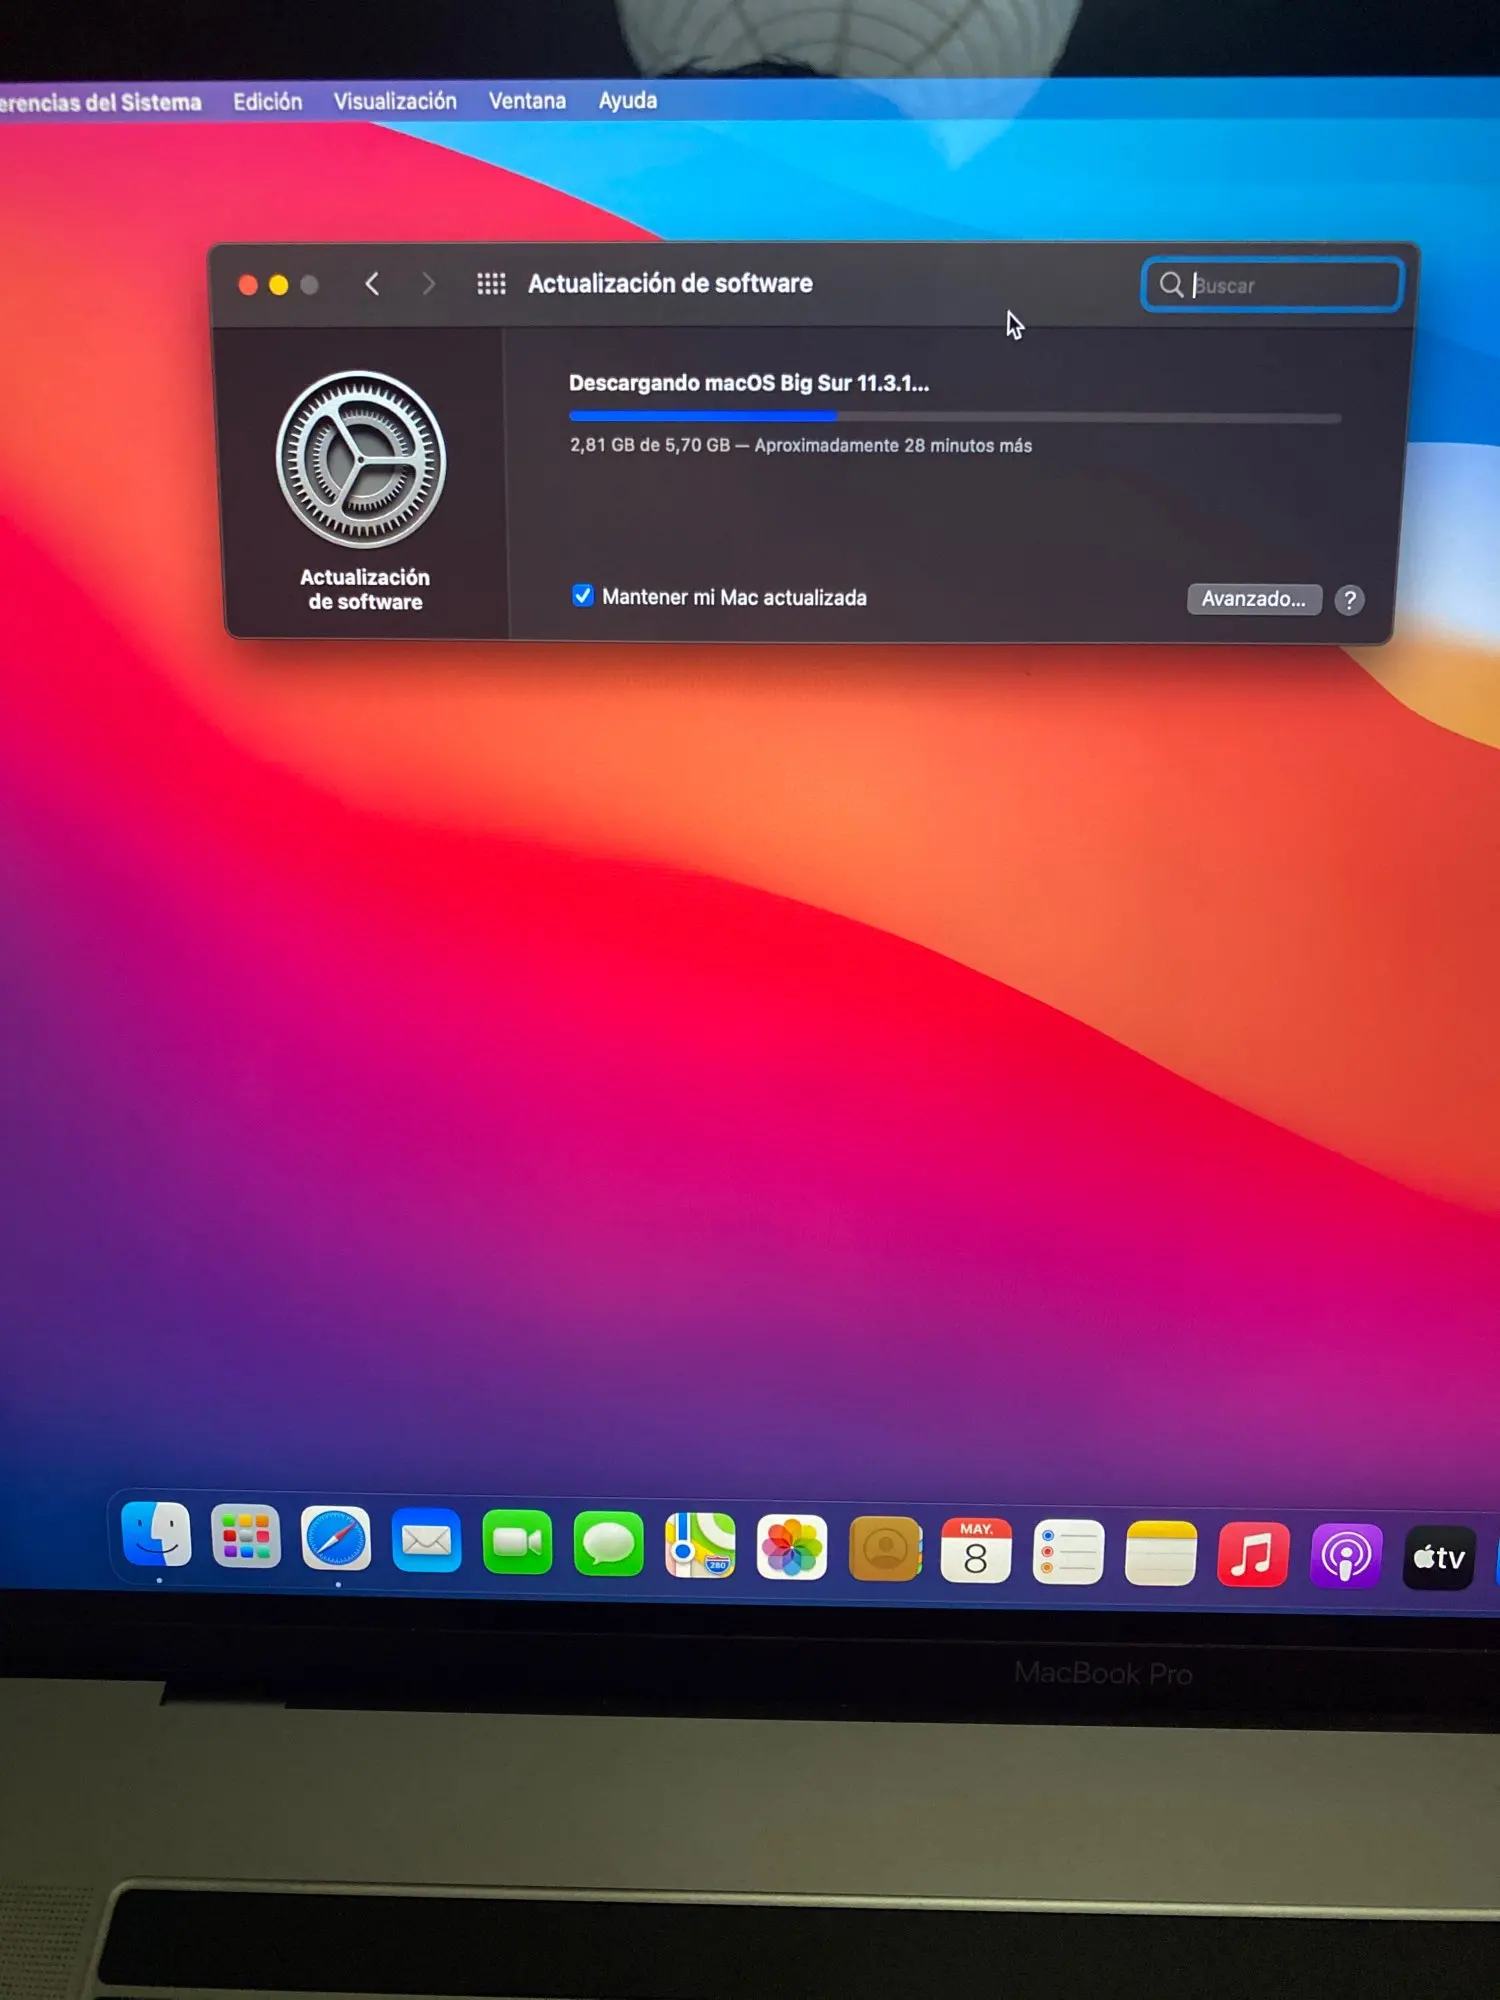Open Messages in the Dock

pyautogui.click(x=608, y=1544)
